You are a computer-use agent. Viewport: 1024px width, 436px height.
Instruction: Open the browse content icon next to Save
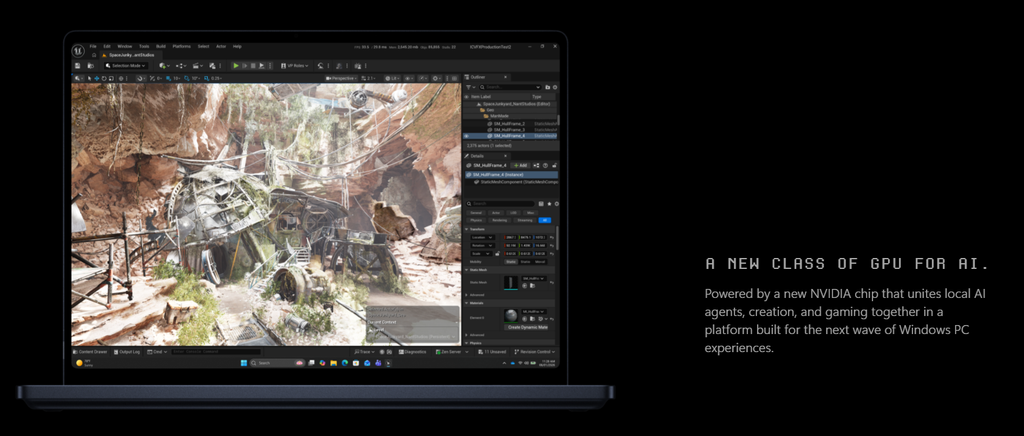point(90,66)
